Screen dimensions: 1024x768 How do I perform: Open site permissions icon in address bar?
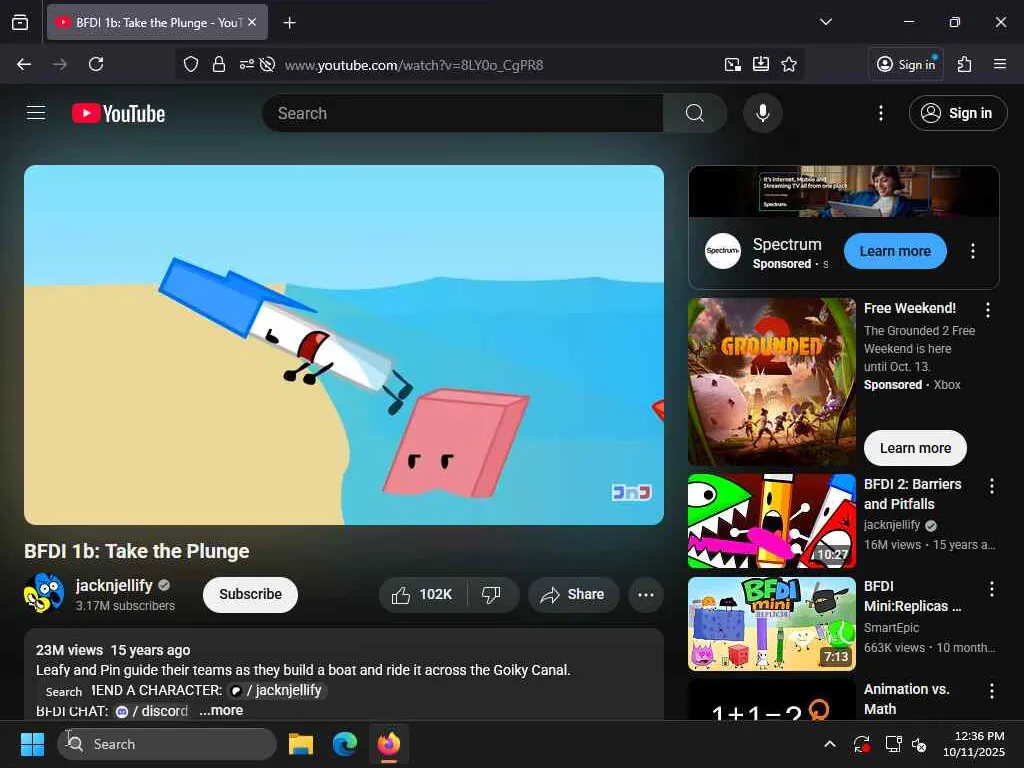pyautogui.click(x=246, y=64)
